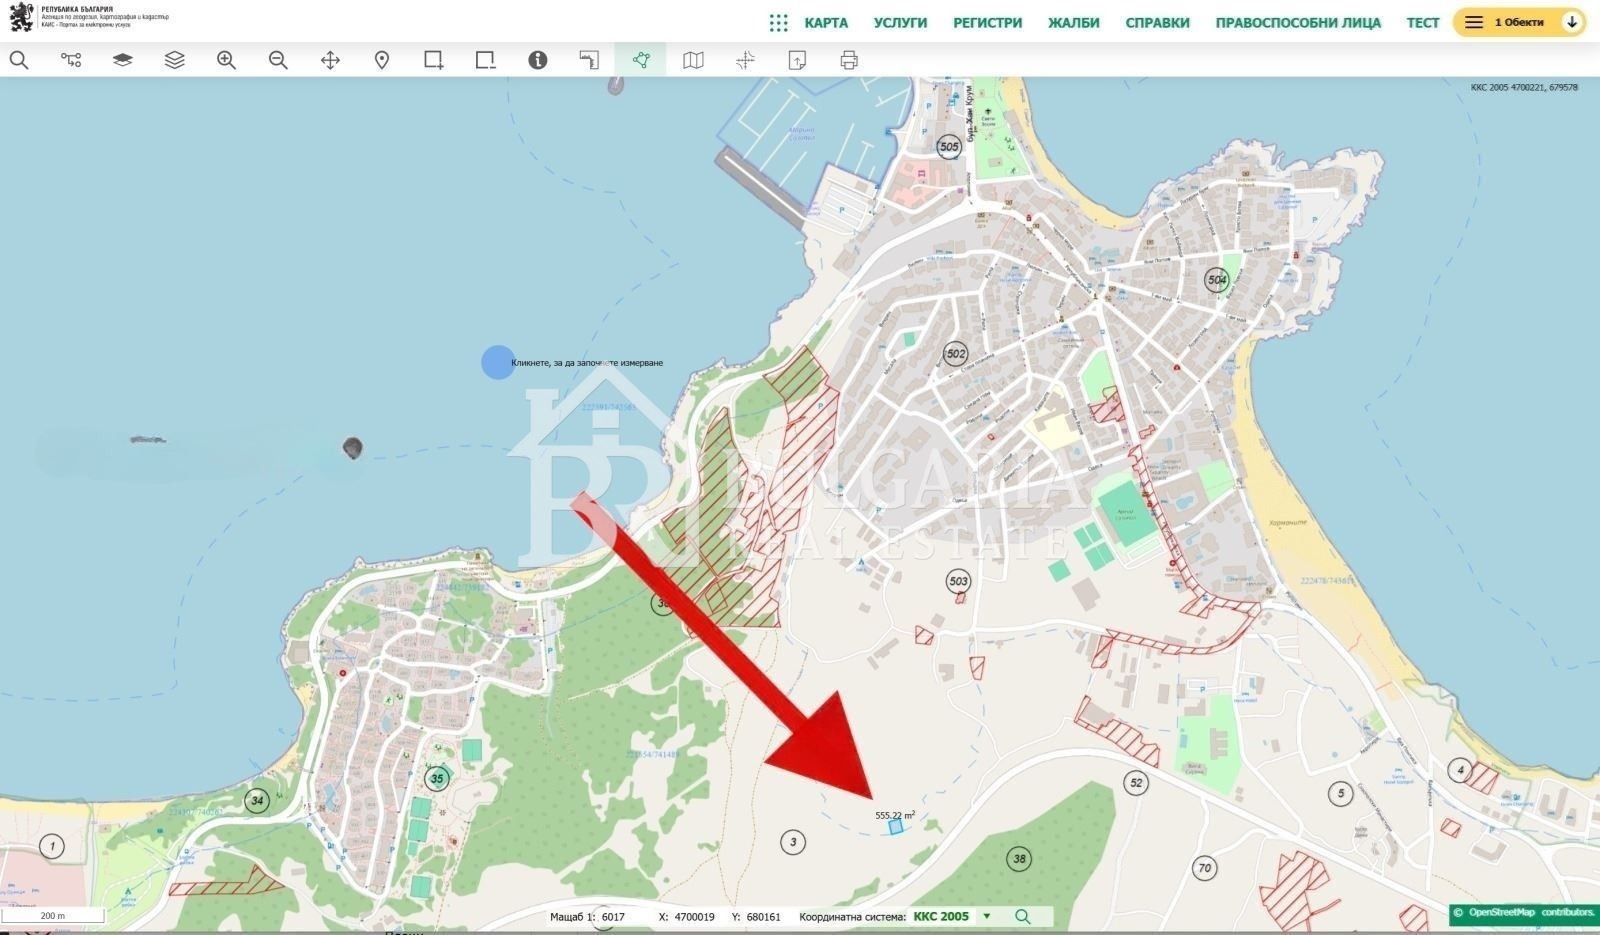The width and height of the screenshot is (1600, 935).
Task: Open the map overview icon
Action: tap(694, 60)
